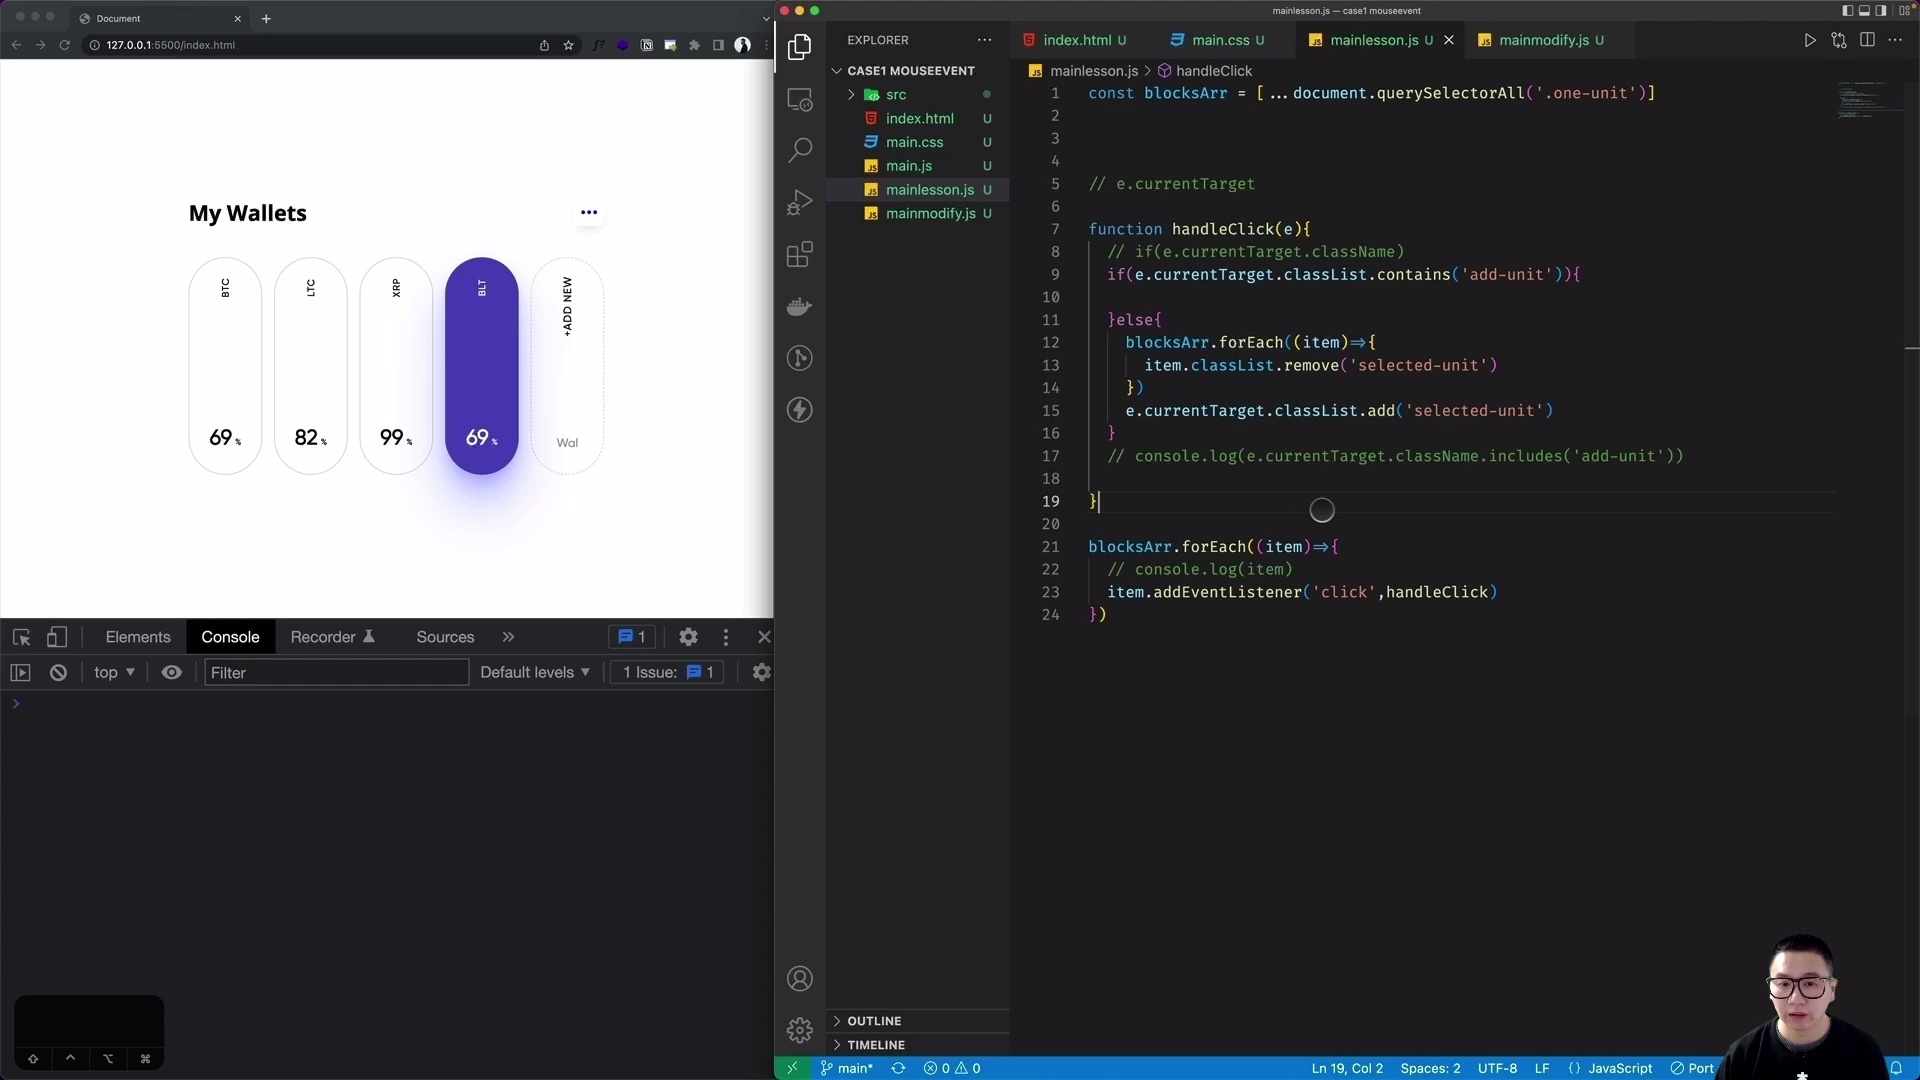Screen dimensions: 1920x1080
Task: Switch to the Sources tab in DevTools
Action: 444,637
